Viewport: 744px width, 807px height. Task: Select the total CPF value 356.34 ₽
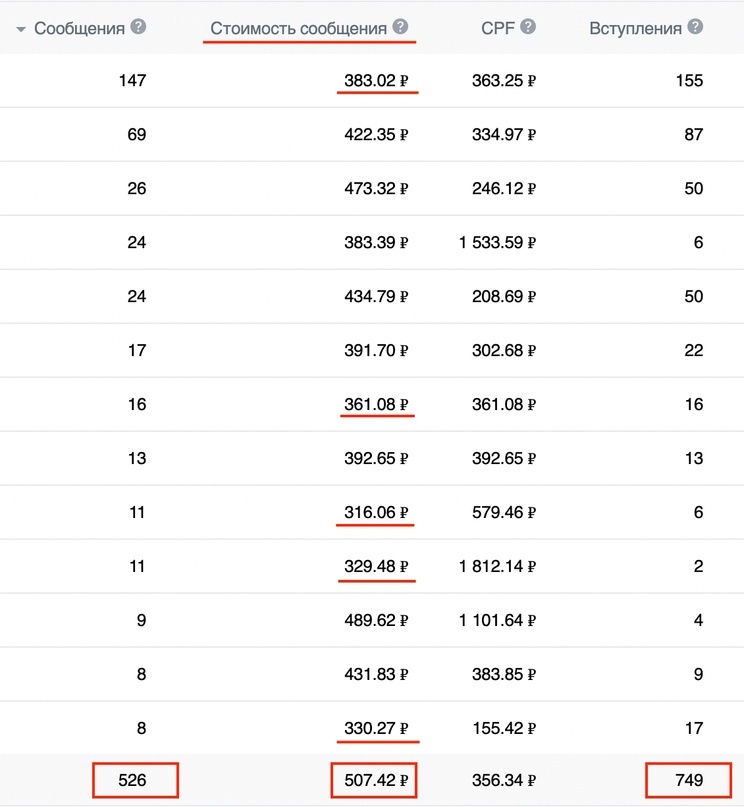tap(504, 780)
